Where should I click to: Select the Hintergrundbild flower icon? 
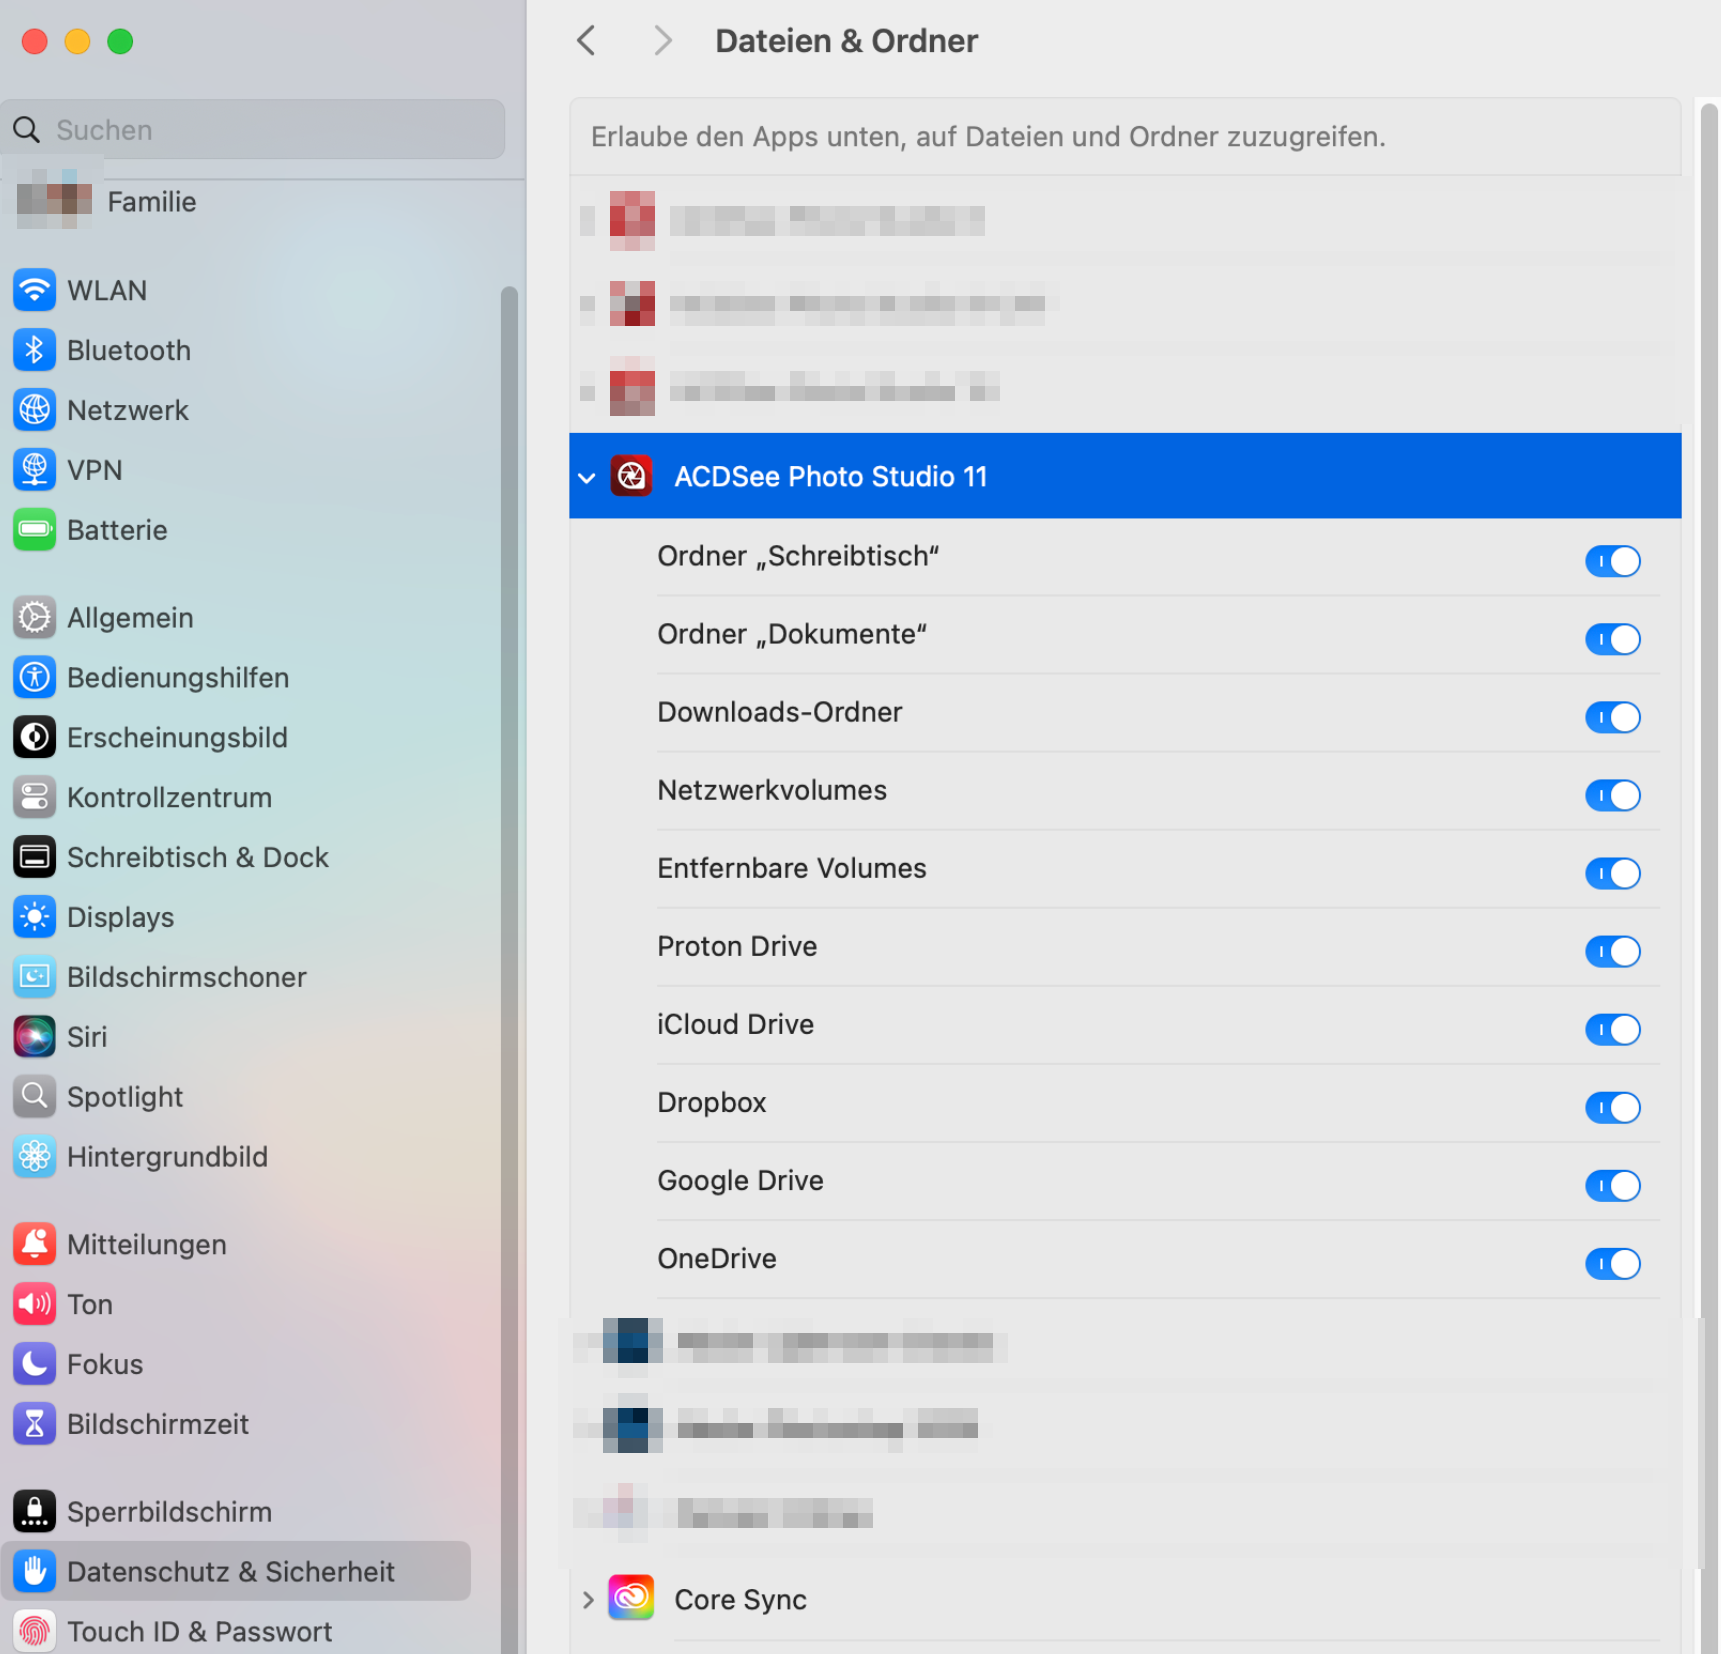(x=34, y=1157)
